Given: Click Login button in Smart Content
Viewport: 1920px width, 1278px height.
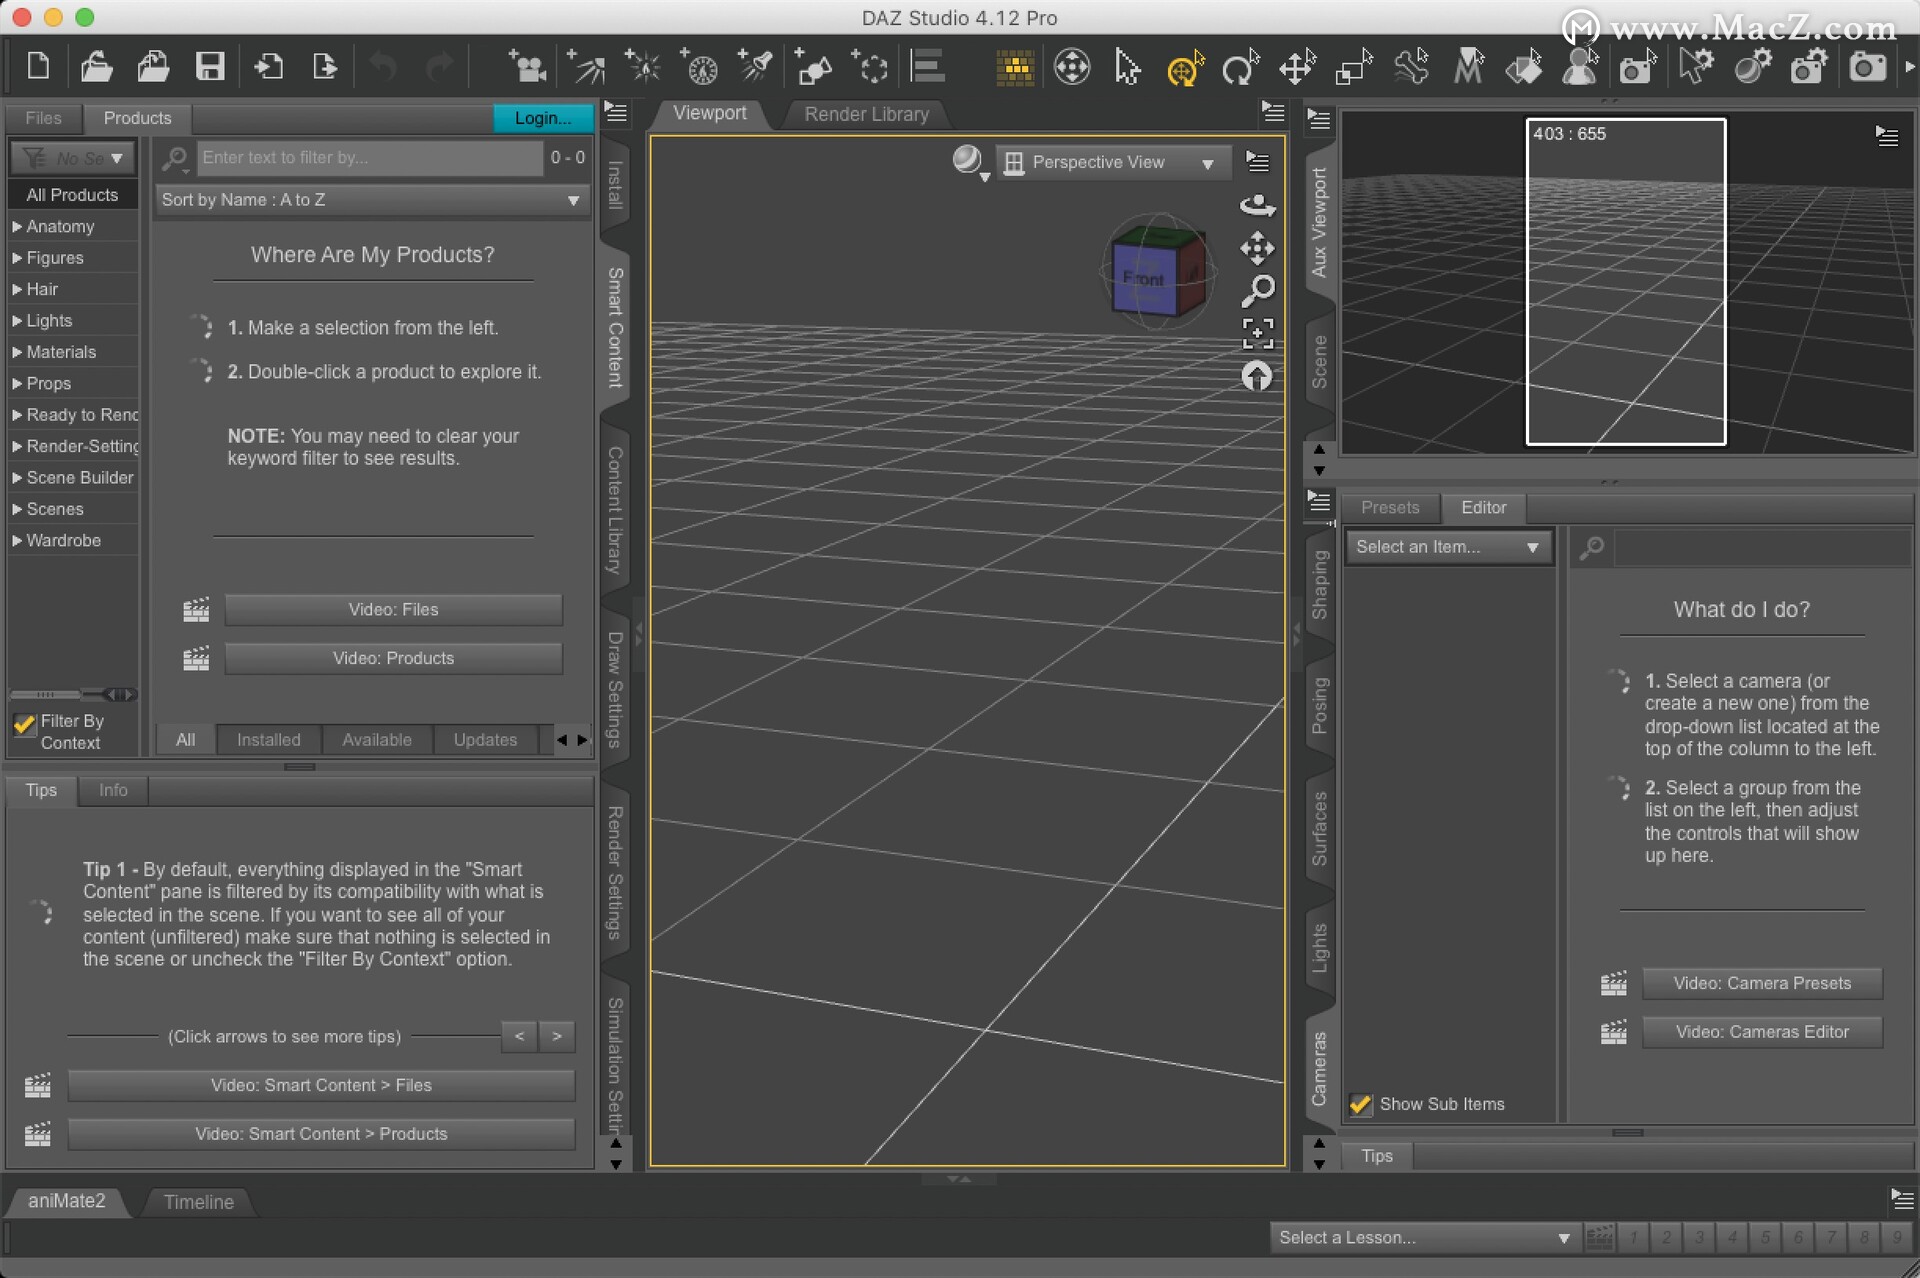Looking at the screenshot, I should (x=541, y=117).
